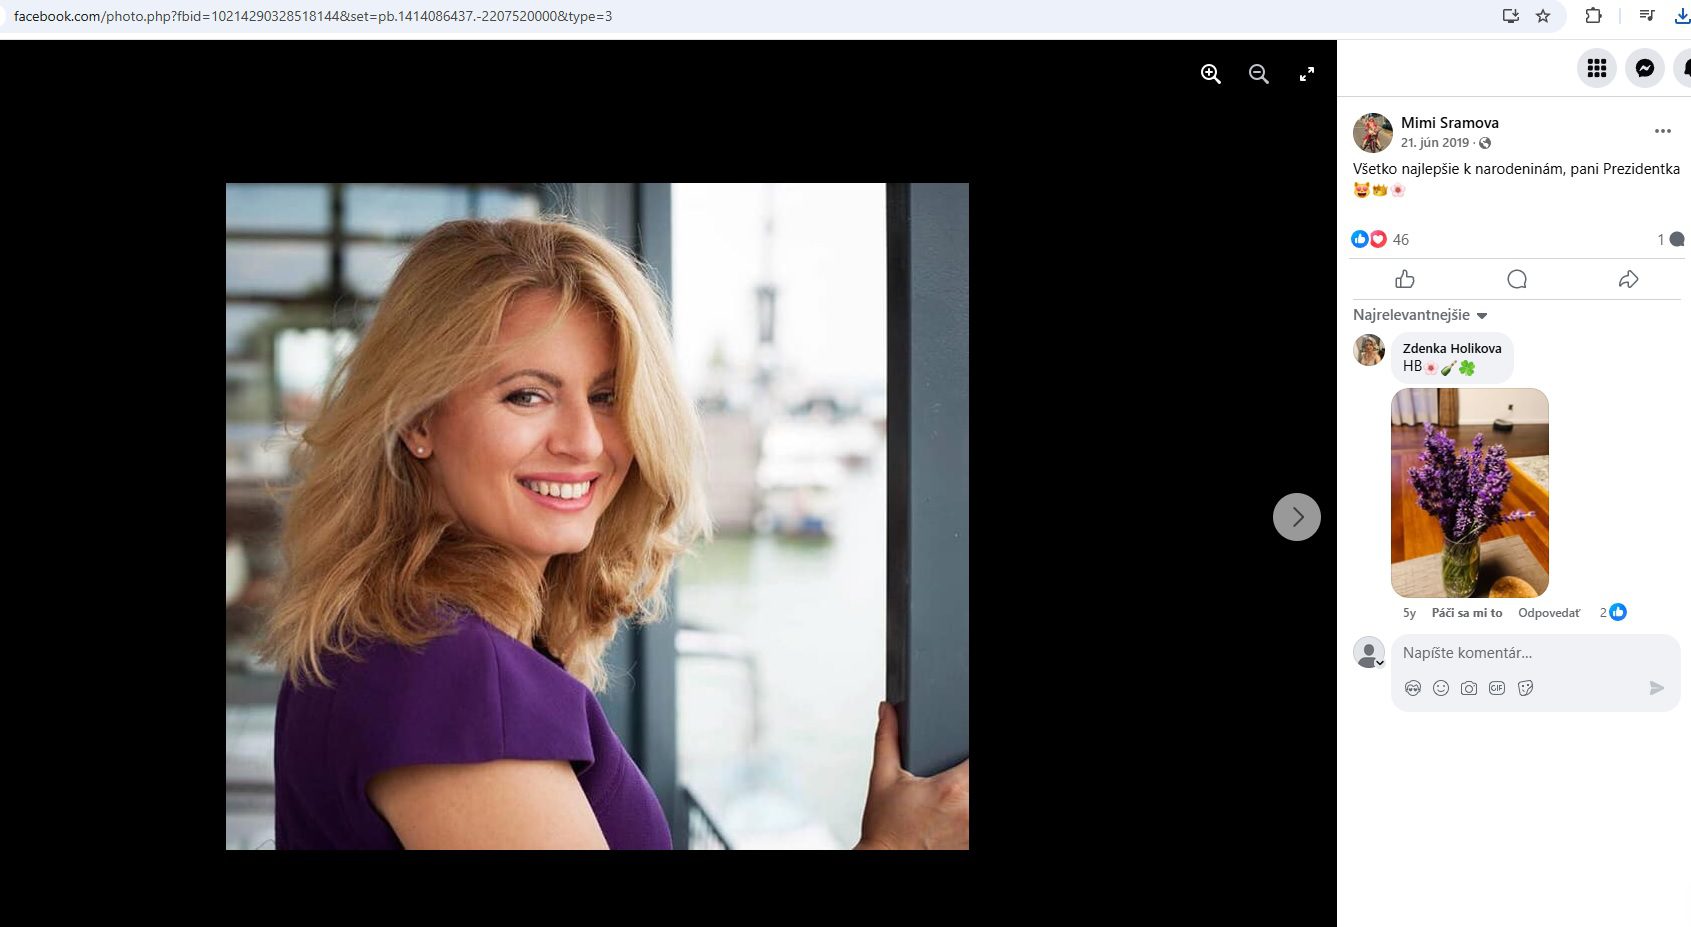
Task: Click Páči sa mi to on comment
Action: [x=1466, y=613]
